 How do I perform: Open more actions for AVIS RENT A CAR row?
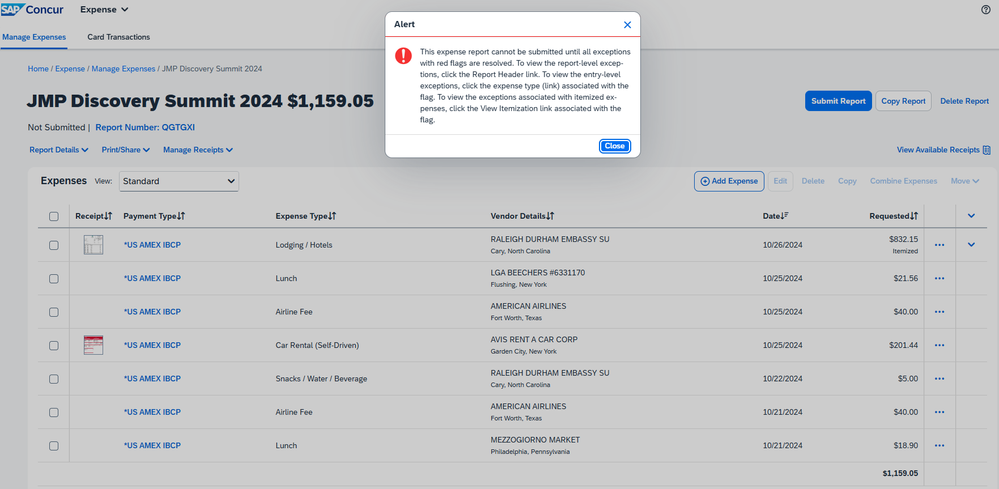[x=939, y=345]
